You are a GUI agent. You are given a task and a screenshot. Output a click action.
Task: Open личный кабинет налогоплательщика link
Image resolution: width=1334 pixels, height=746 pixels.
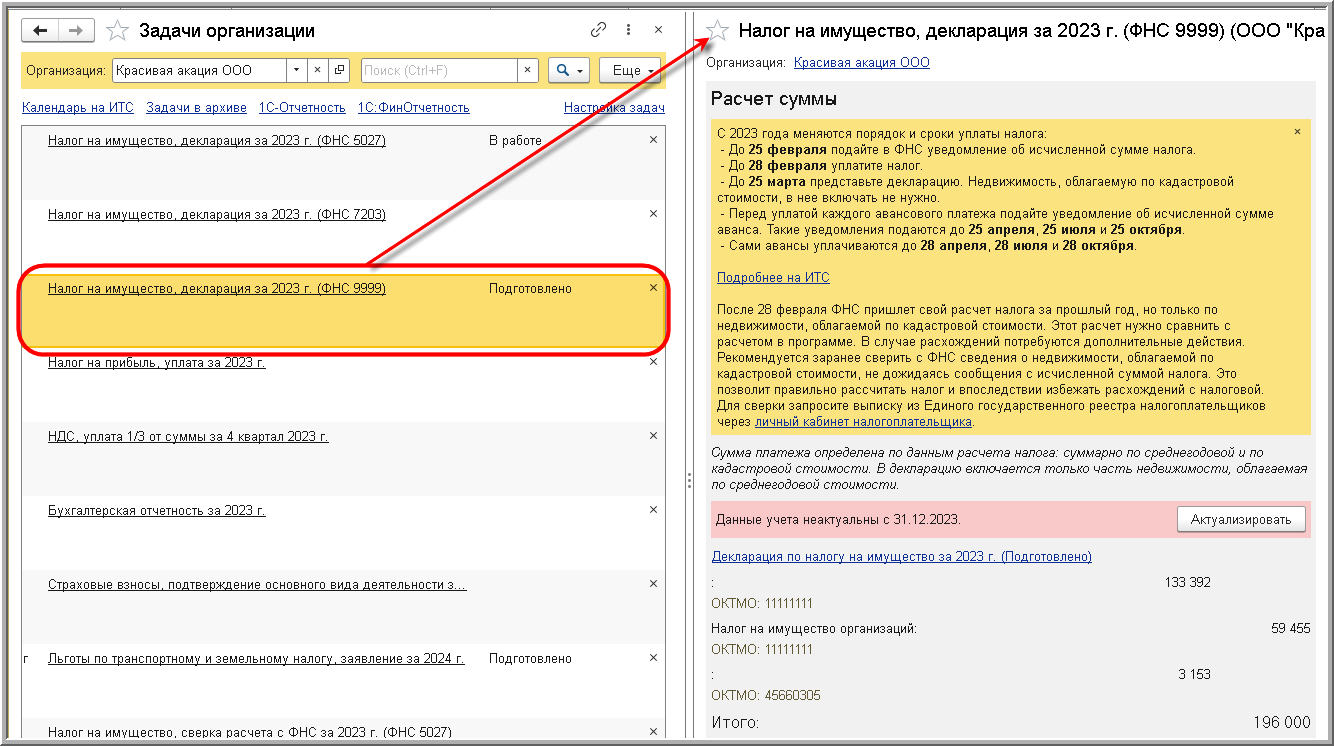tap(864, 422)
